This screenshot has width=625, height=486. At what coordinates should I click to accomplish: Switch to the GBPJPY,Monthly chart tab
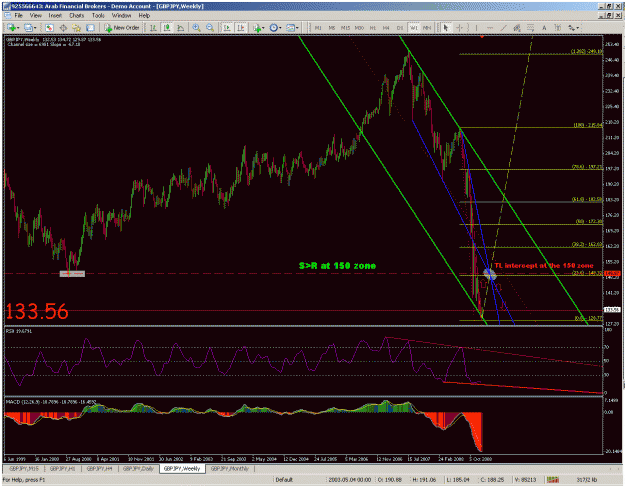pyautogui.click(x=230, y=468)
